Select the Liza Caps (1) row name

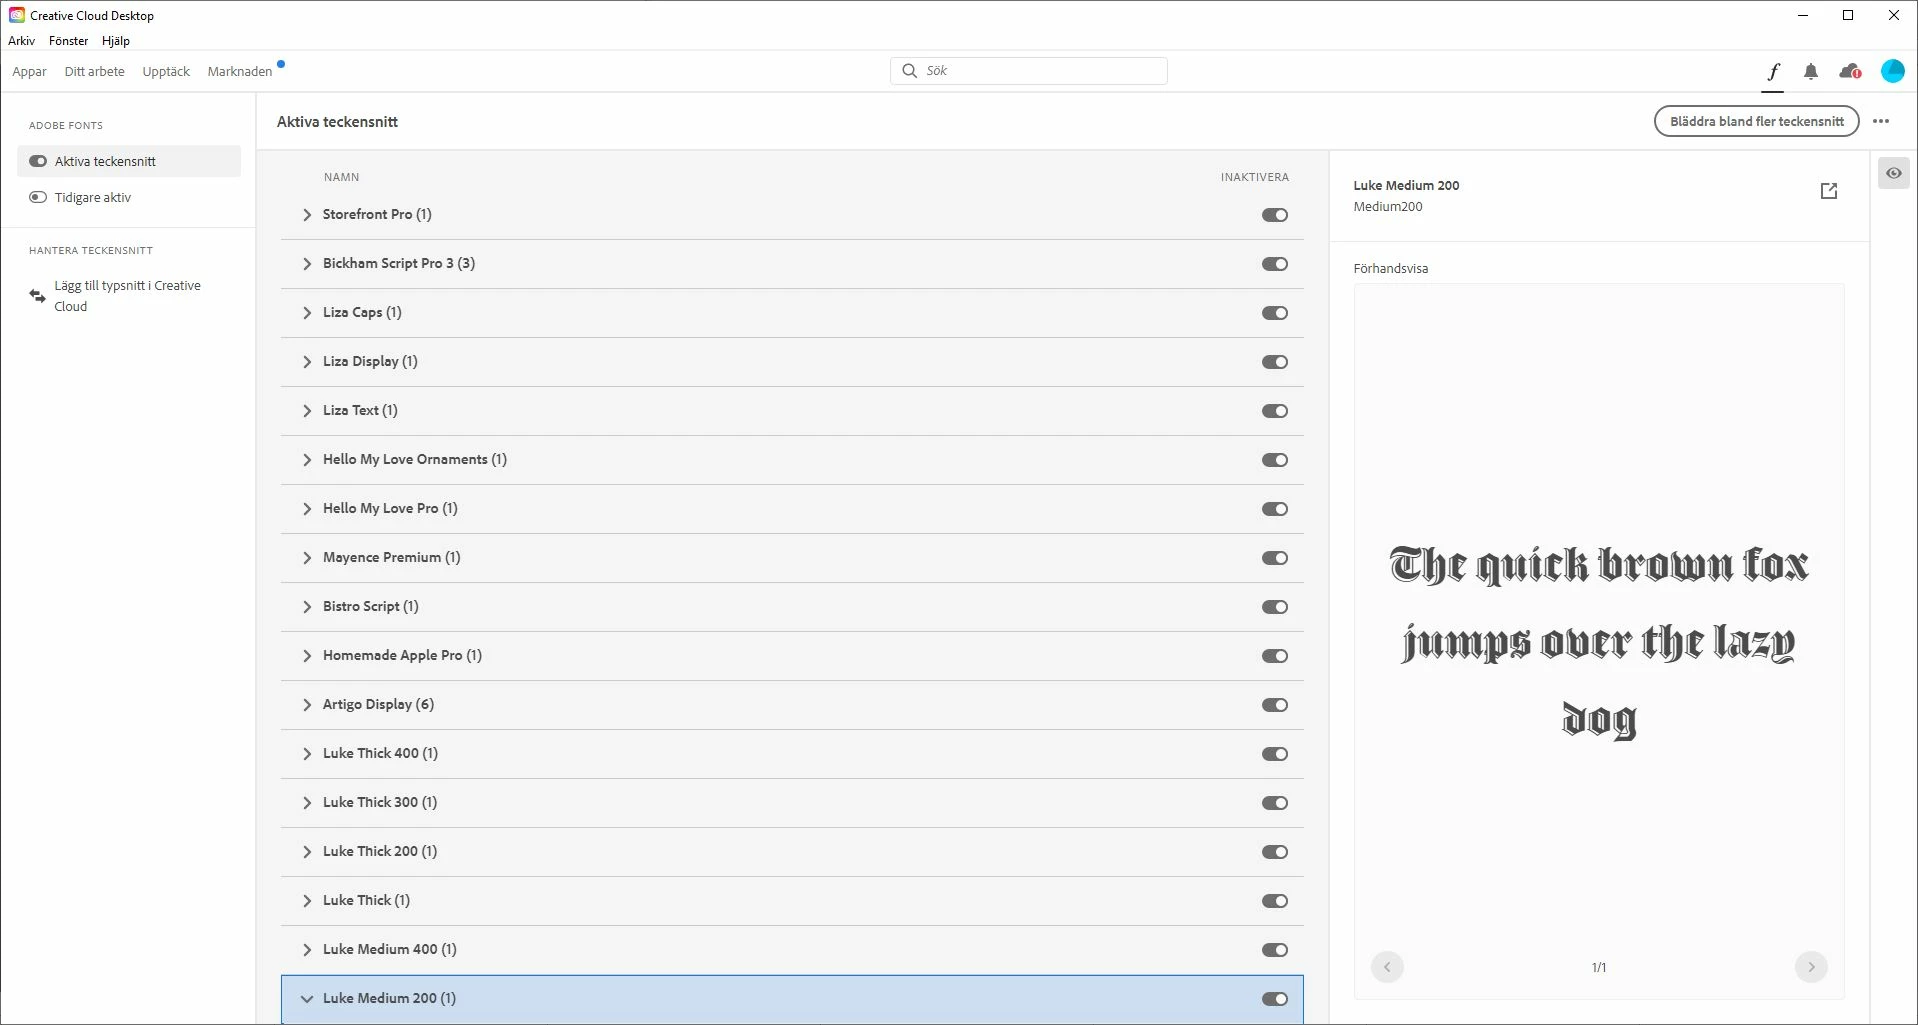coord(362,312)
